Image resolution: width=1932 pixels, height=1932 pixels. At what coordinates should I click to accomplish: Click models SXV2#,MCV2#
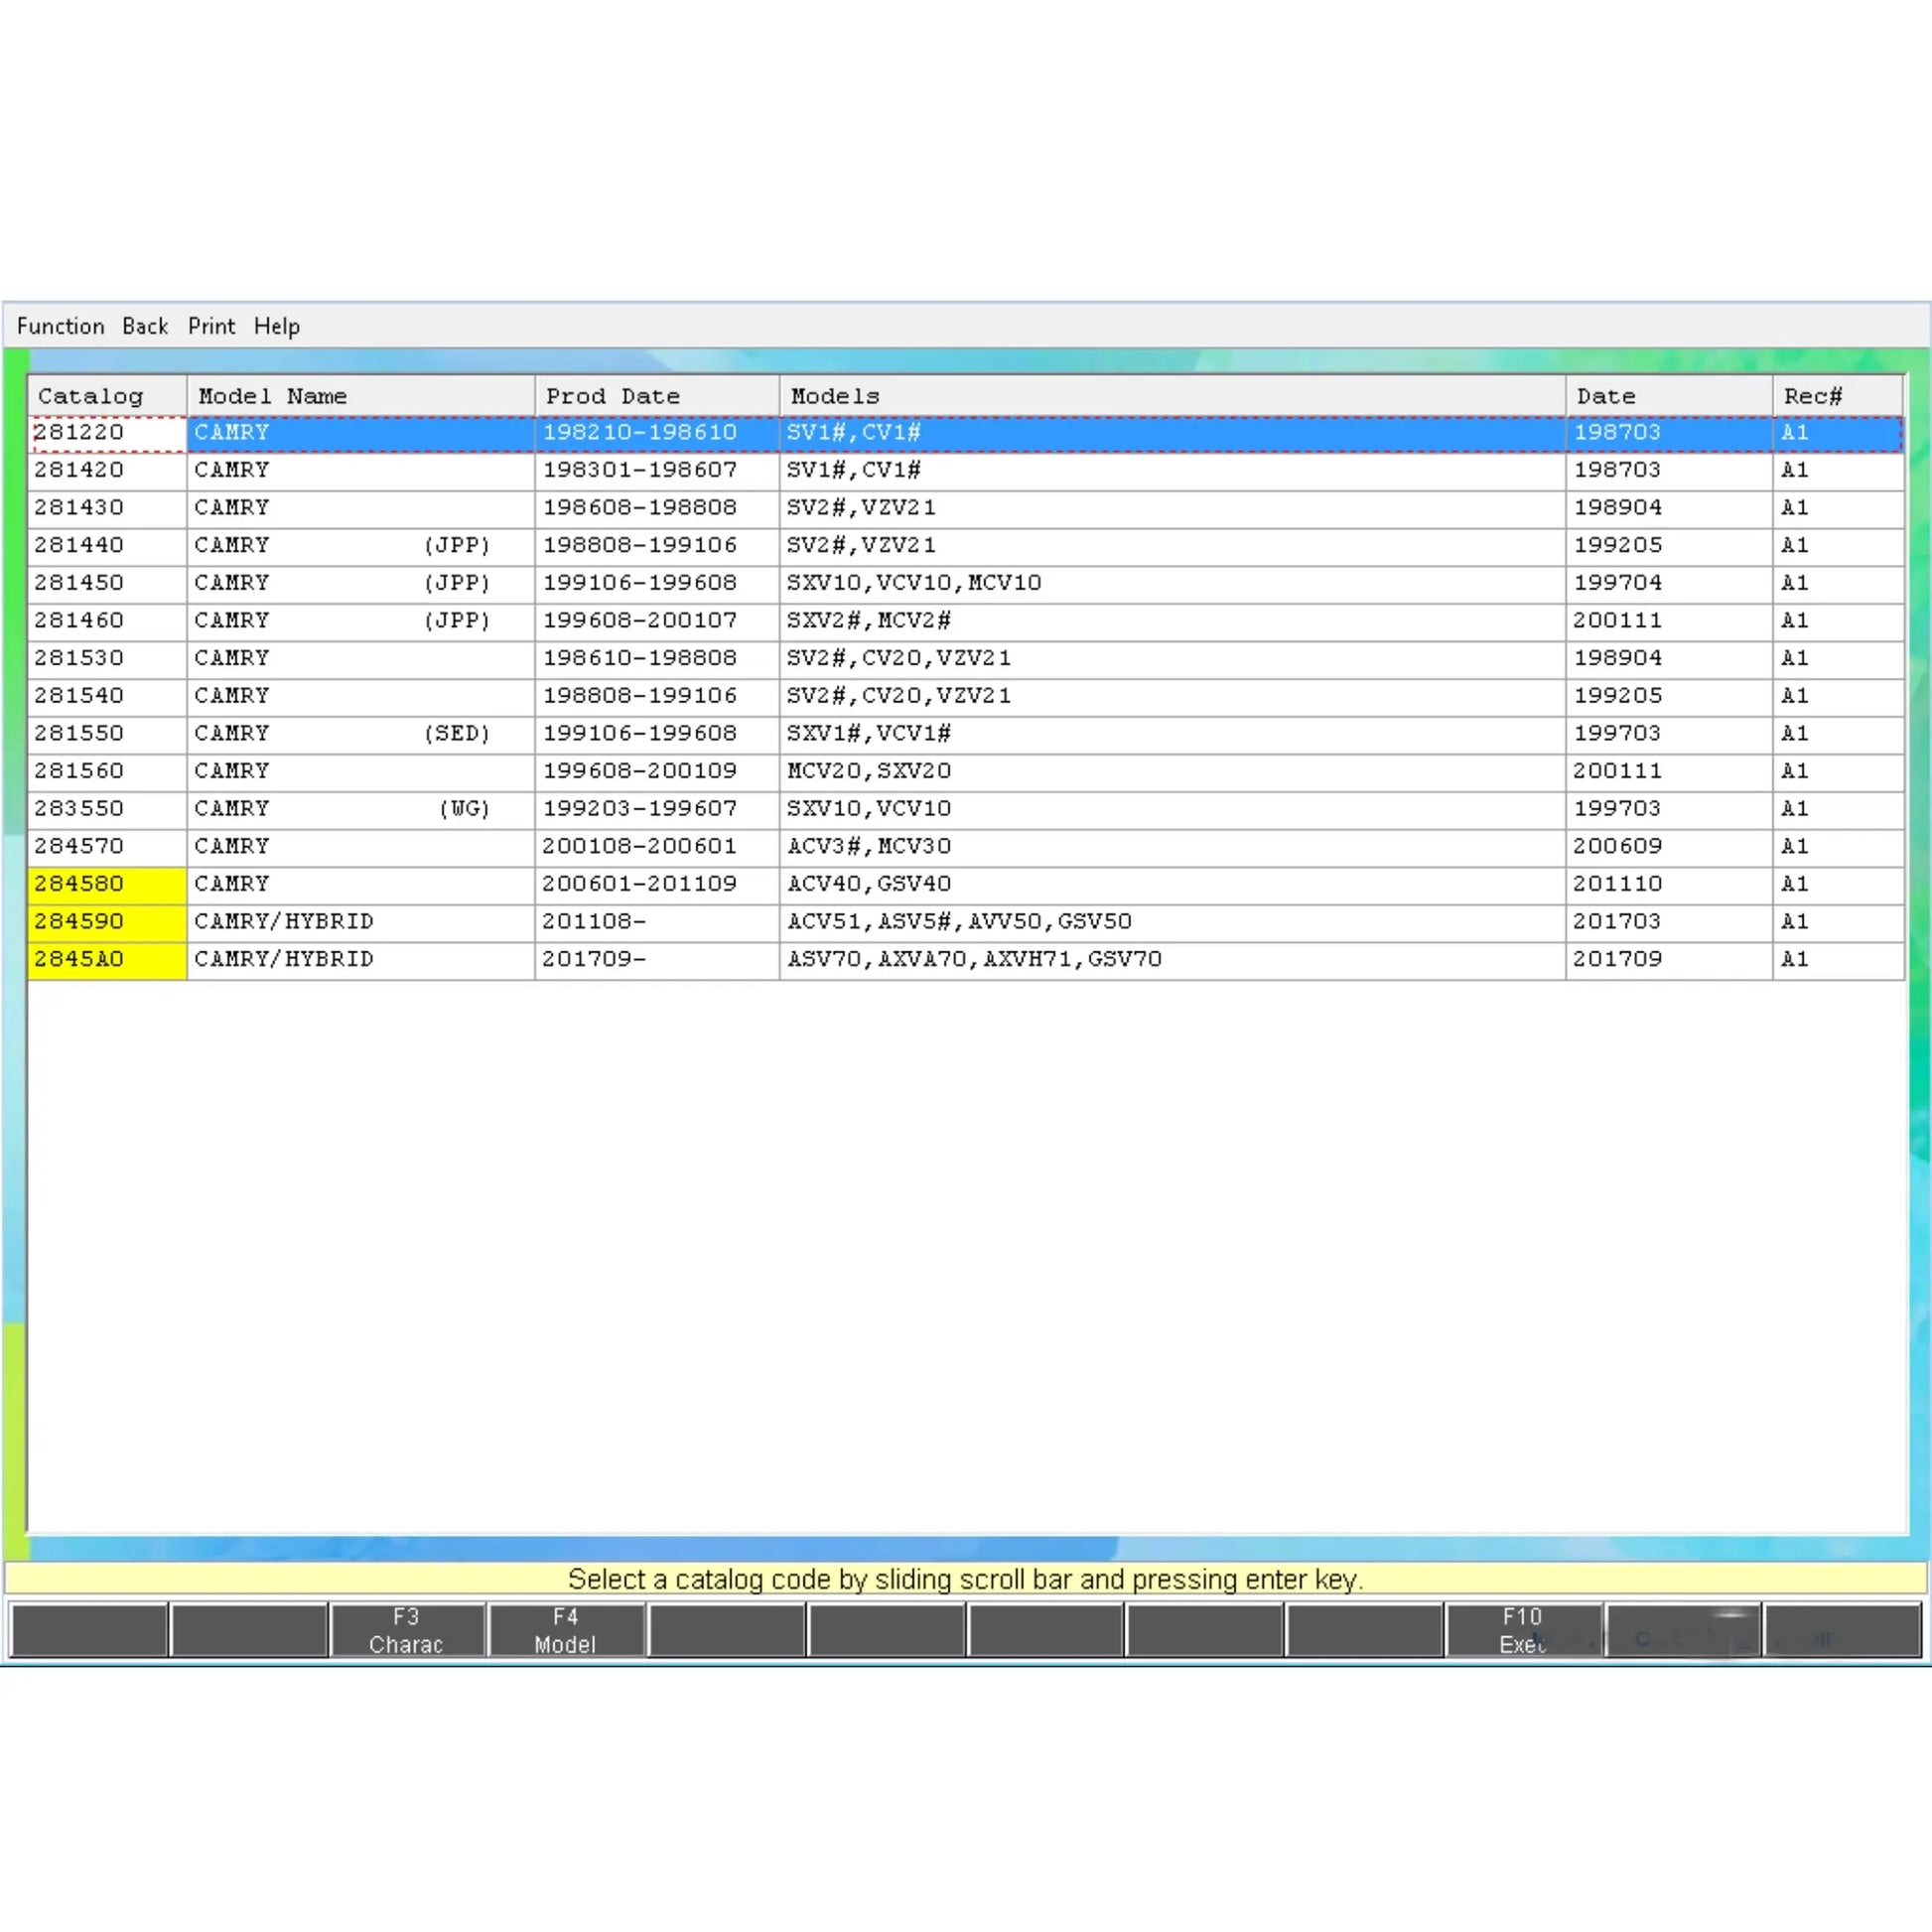click(x=869, y=621)
